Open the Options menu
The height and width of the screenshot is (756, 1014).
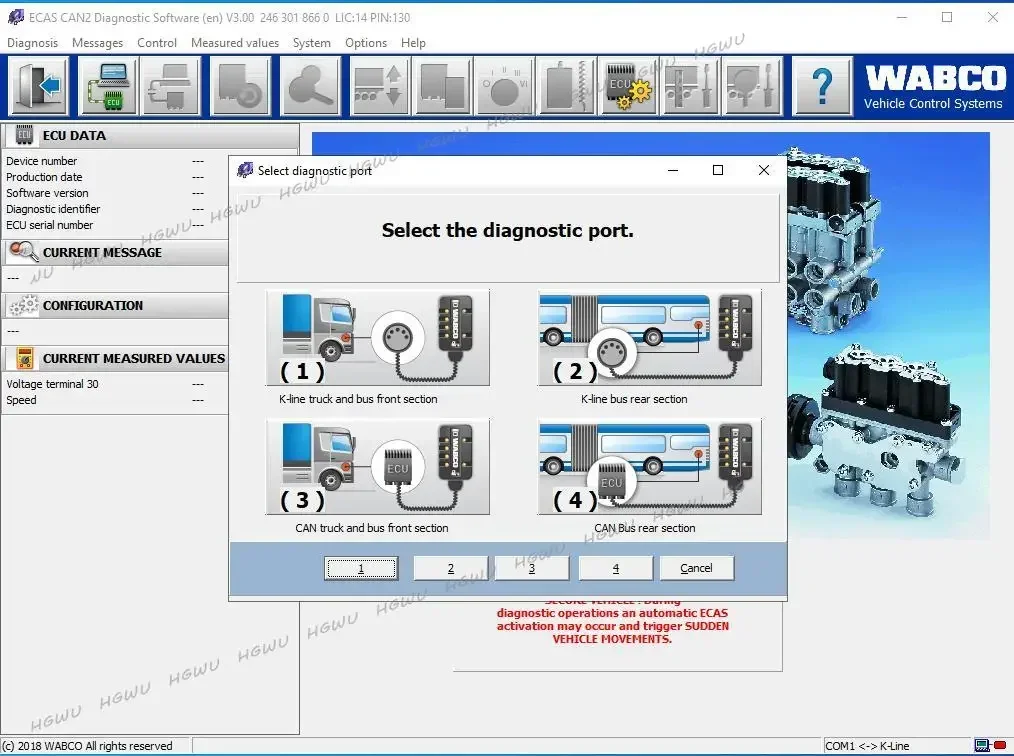pos(366,43)
